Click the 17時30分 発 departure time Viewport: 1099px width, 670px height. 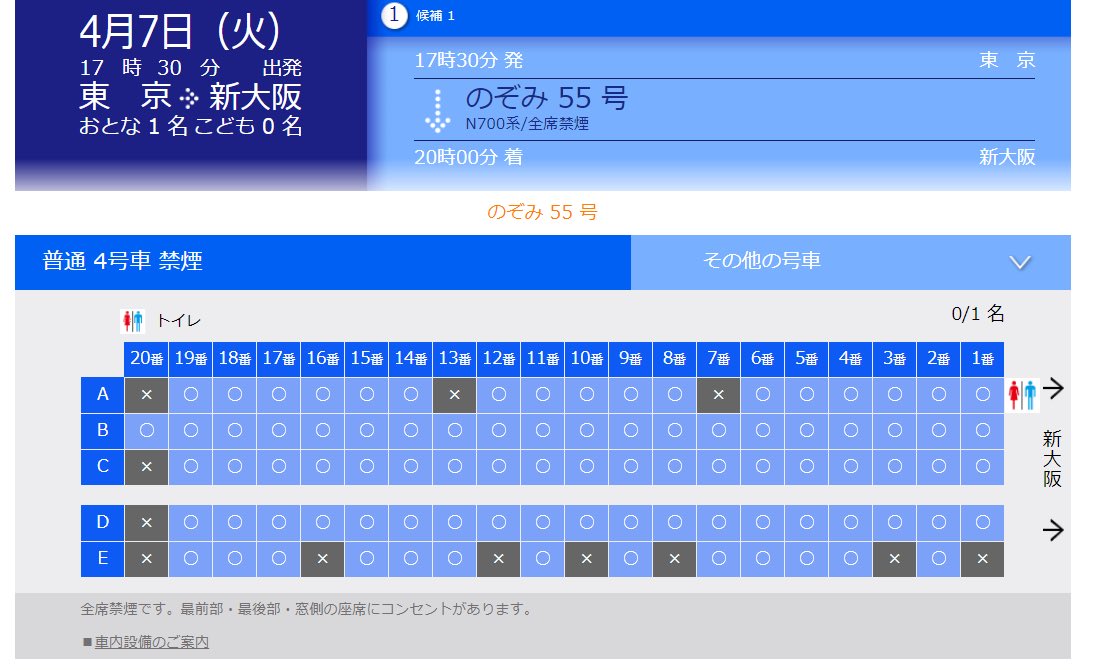[x=468, y=60]
